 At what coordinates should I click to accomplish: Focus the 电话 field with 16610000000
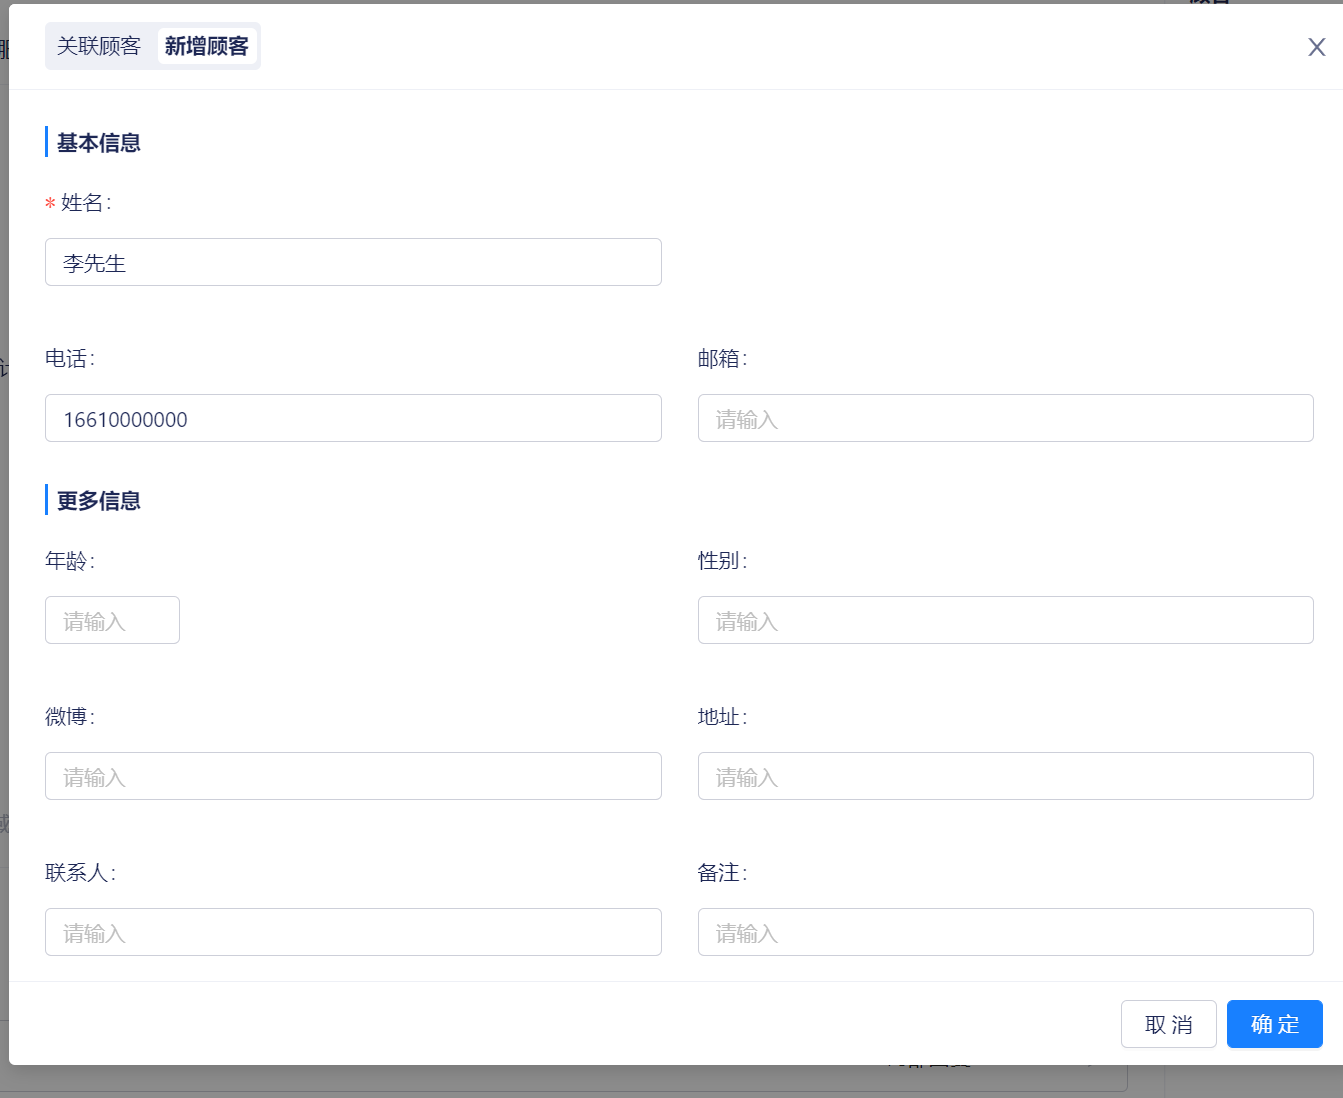click(x=353, y=418)
